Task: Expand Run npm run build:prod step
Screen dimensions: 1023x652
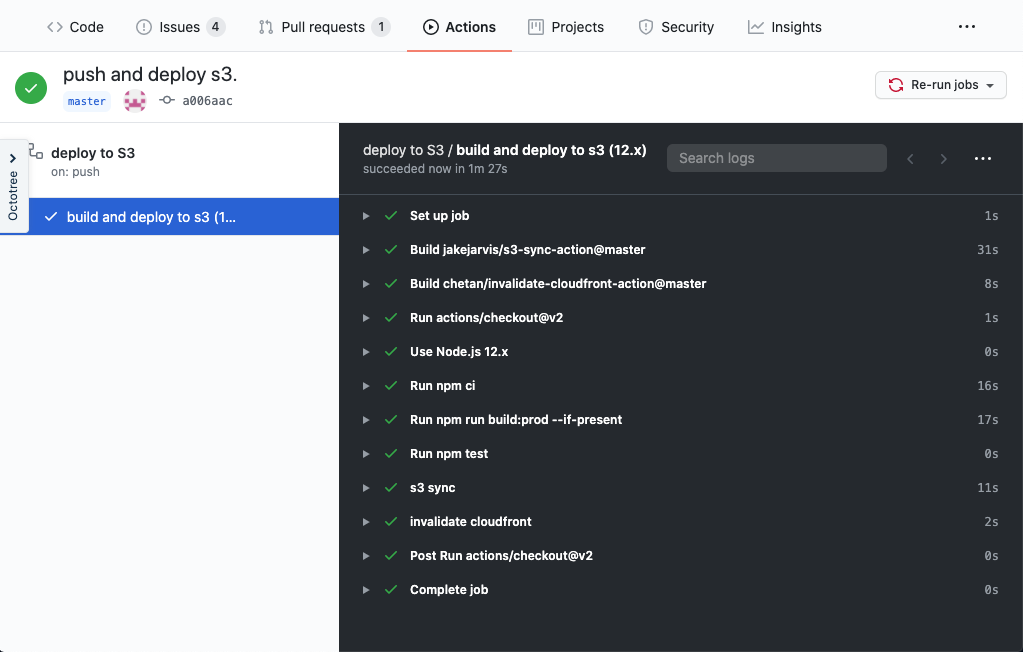Action: tap(366, 420)
